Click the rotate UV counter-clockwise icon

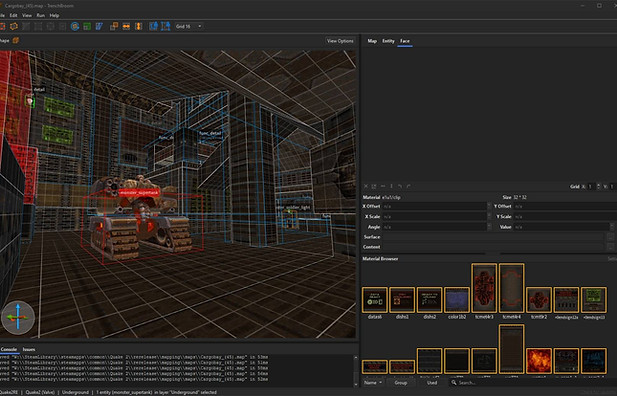tap(400, 186)
